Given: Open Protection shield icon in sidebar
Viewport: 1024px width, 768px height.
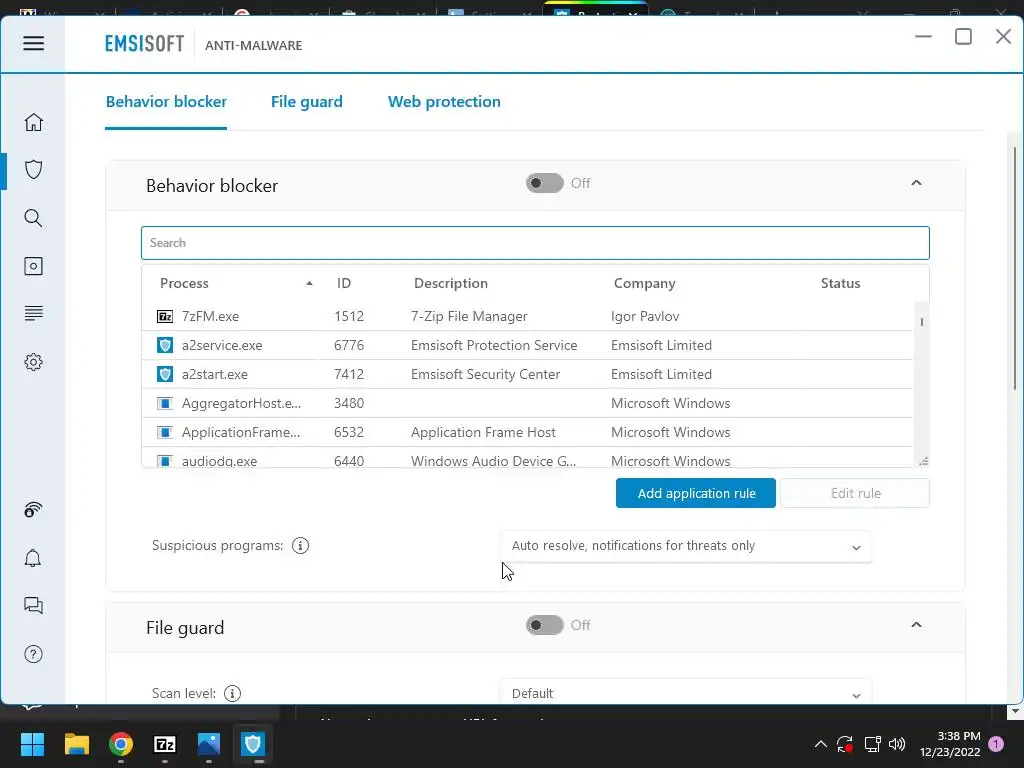Looking at the screenshot, I should pos(33,170).
